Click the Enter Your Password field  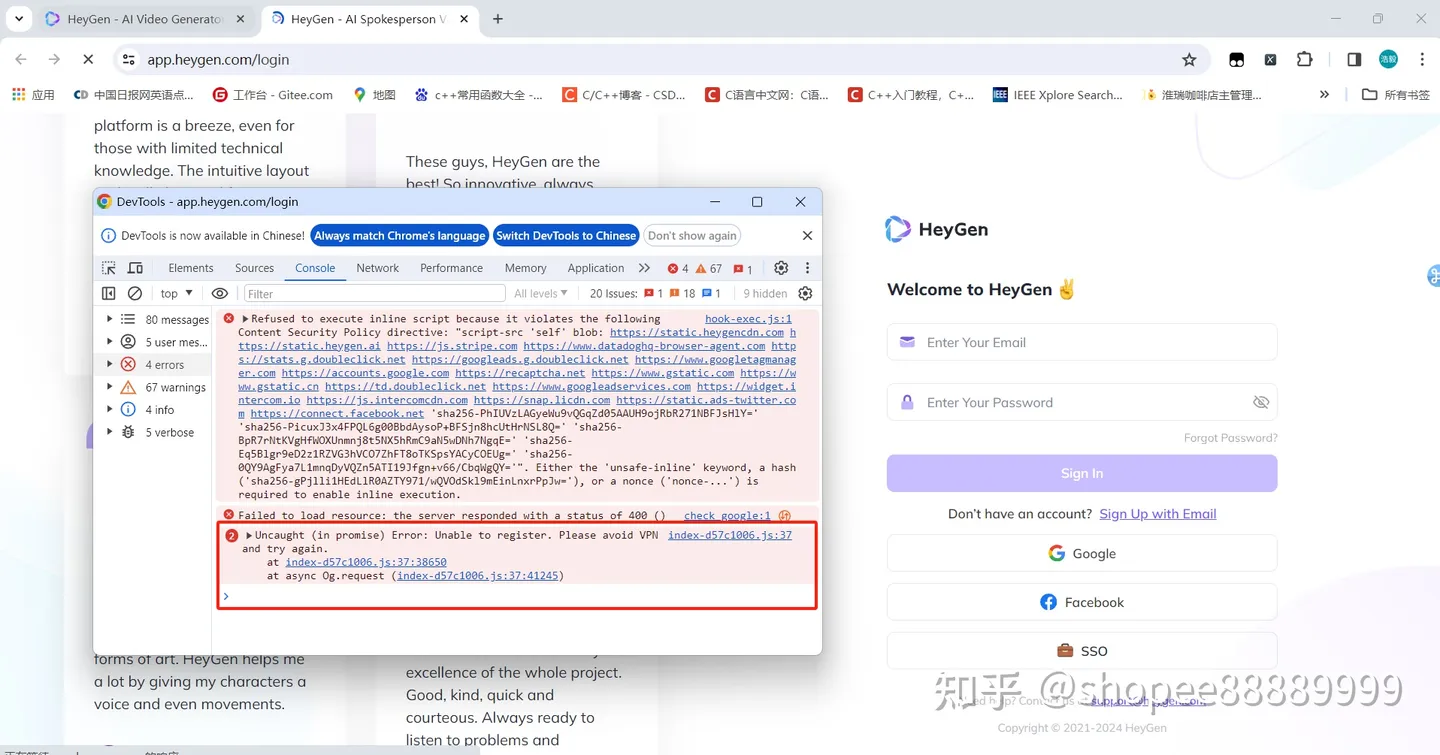pyautogui.click(x=1082, y=402)
